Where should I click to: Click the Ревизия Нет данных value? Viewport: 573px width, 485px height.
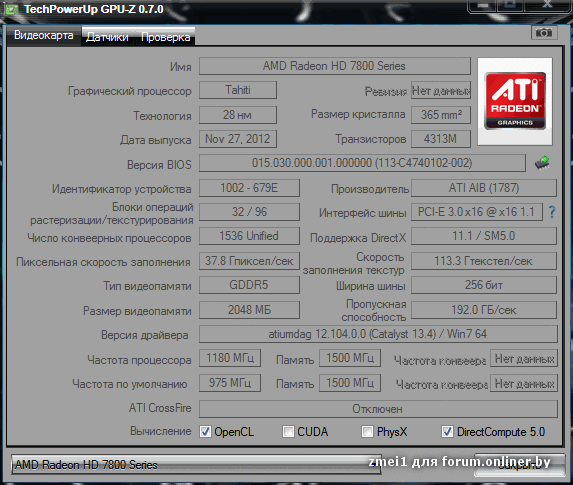tap(441, 90)
